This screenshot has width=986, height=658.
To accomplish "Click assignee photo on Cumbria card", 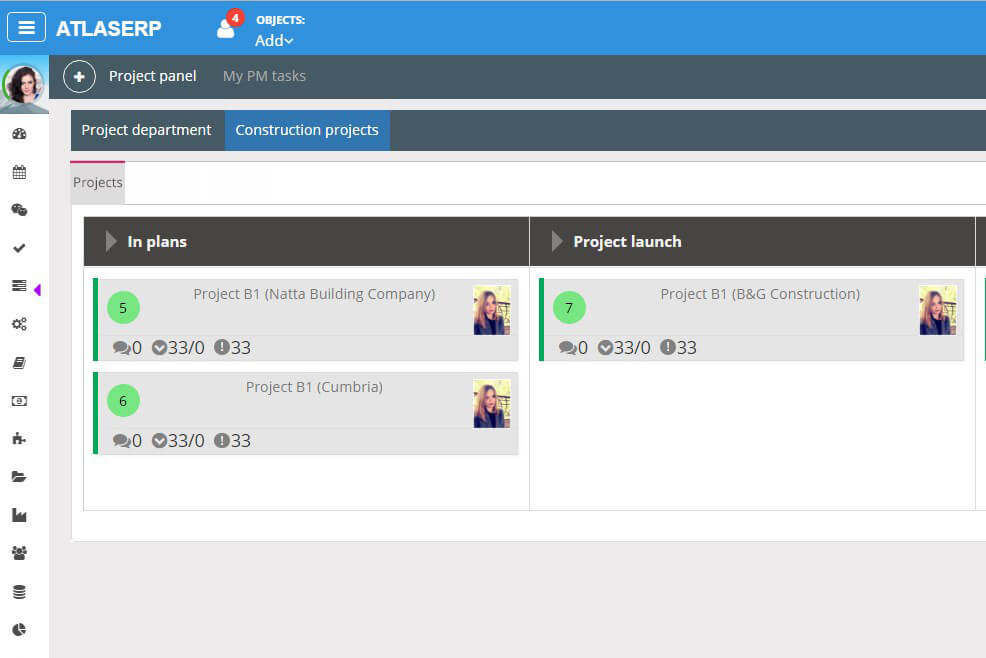I will [492, 403].
